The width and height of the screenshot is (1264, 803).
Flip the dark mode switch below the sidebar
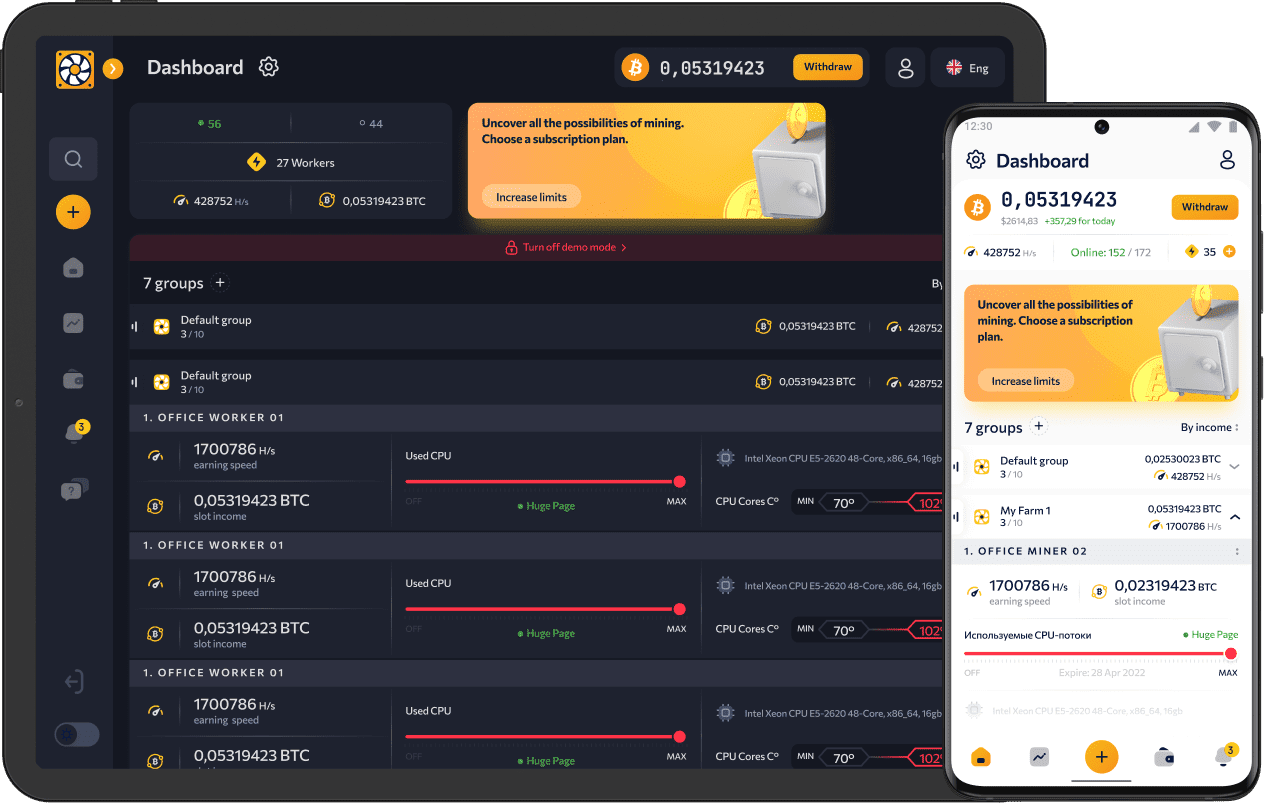[x=76, y=734]
